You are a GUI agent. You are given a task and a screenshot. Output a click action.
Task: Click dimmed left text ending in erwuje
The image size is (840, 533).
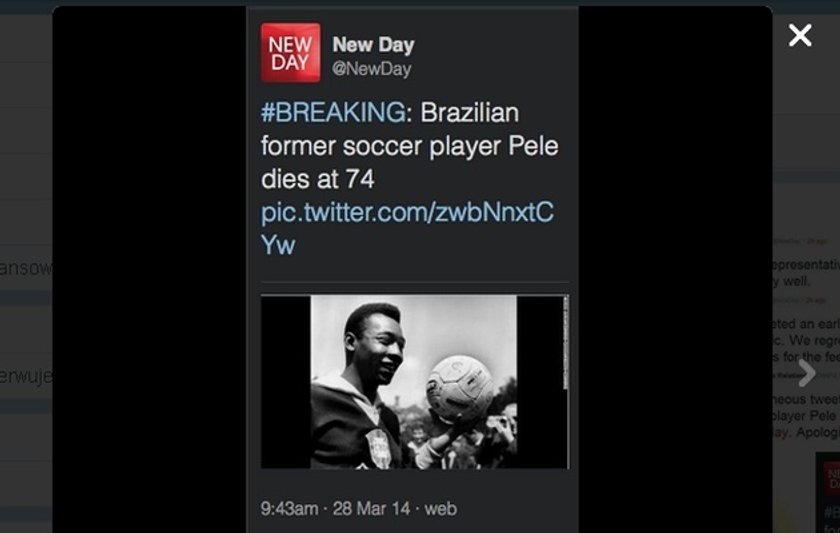pyautogui.click(x=26, y=376)
